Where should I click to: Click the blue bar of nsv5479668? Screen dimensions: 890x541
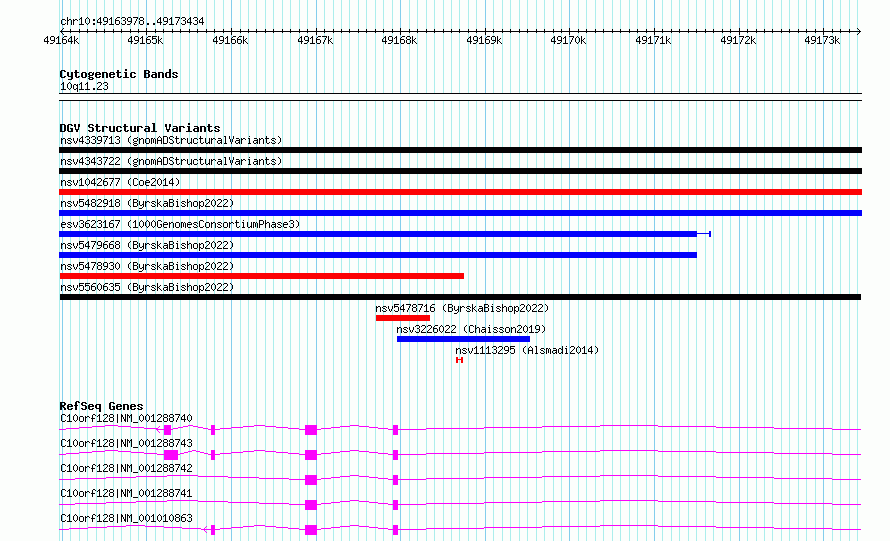pyautogui.click(x=378, y=255)
